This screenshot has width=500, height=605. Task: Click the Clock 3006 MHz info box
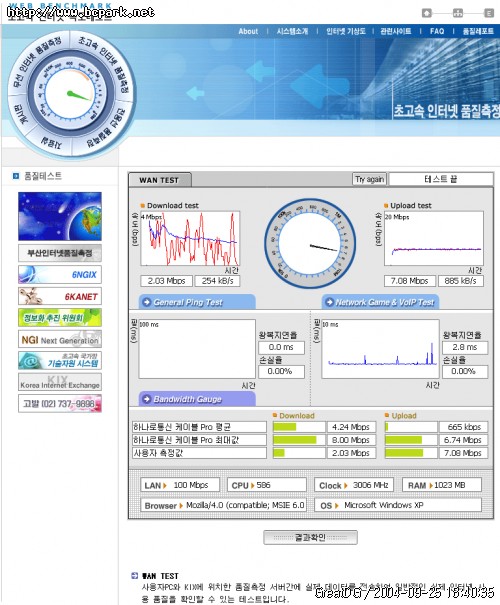coord(354,485)
